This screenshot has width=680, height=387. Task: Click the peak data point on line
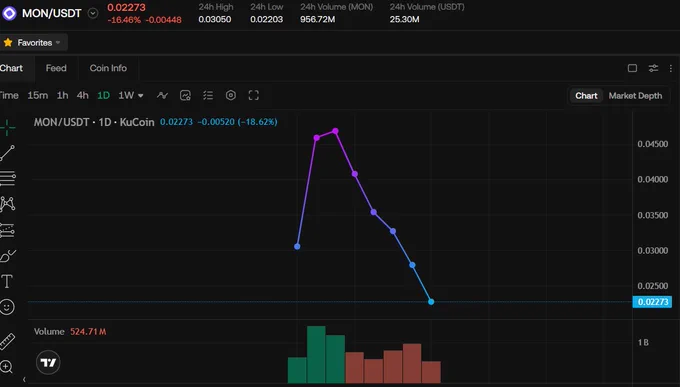[x=335, y=131]
